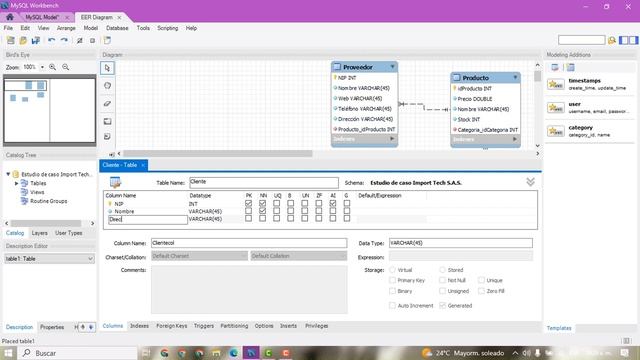Open the Scripting menu
This screenshot has width=640, height=360.
tap(168, 28)
